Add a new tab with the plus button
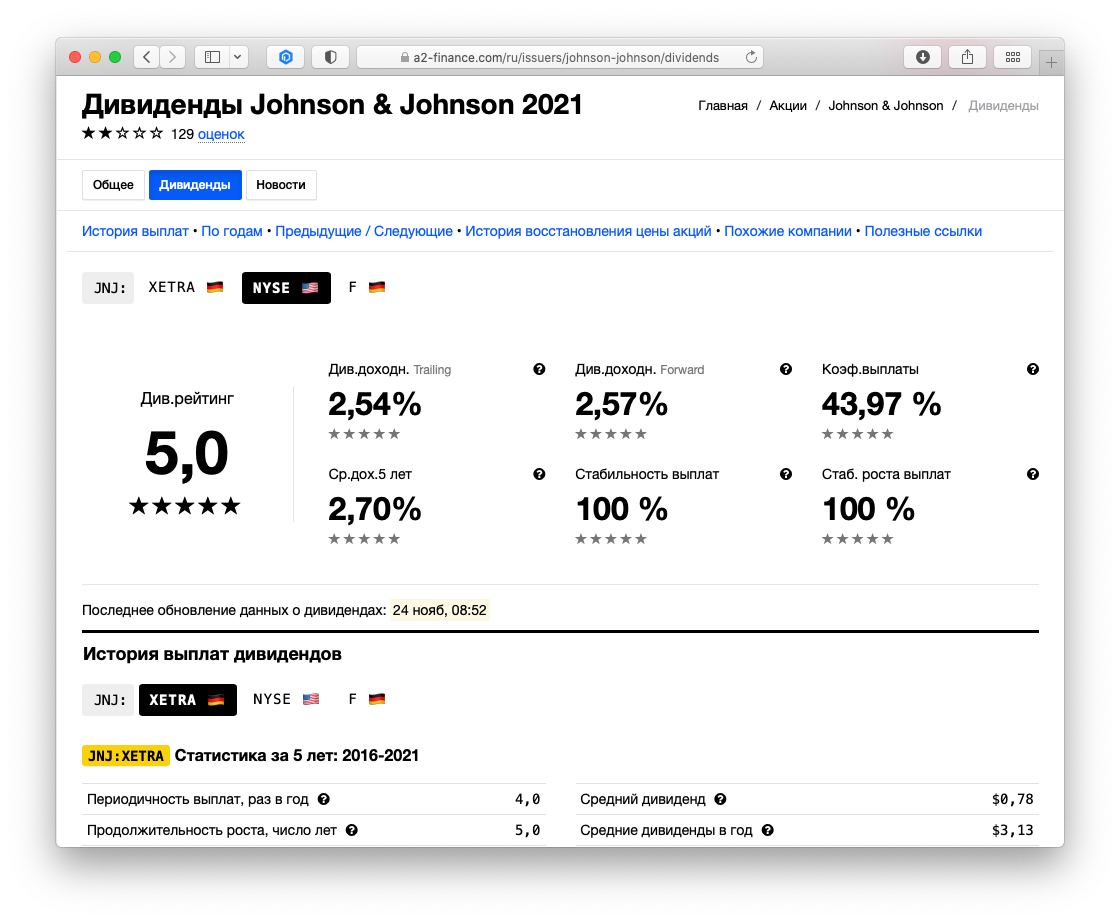Image resolution: width=1120 pixels, height=921 pixels. coord(1051,63)
